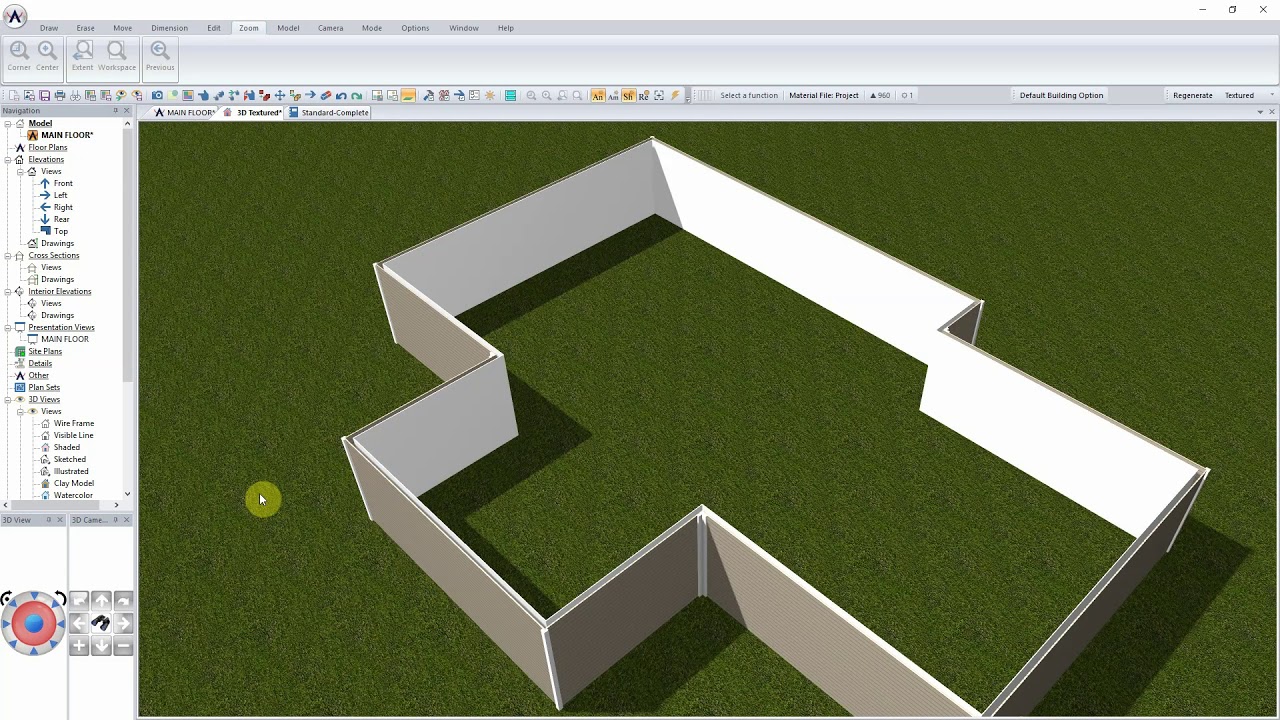Open the Options menu
The width and height of the screenshot is (1280, 720).
click(x=415, y=28)
